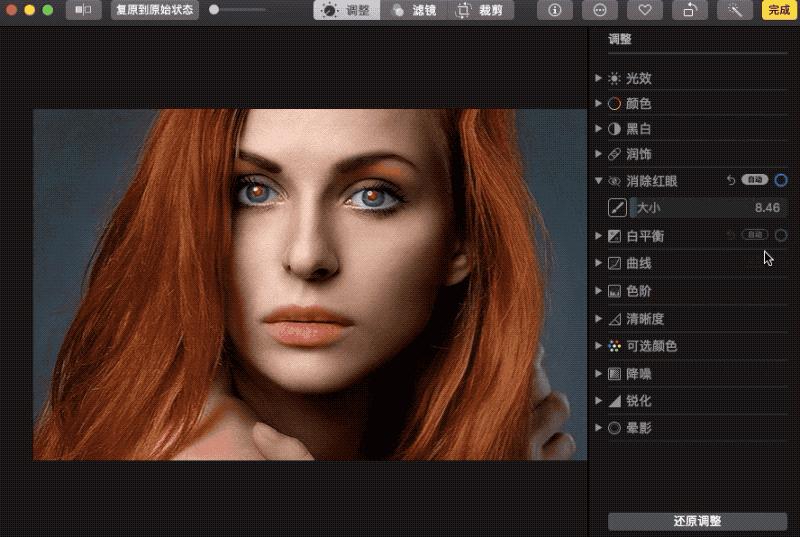Open the more options ellipsis menu
Screen dimensions: 800x537
(599, 10)
